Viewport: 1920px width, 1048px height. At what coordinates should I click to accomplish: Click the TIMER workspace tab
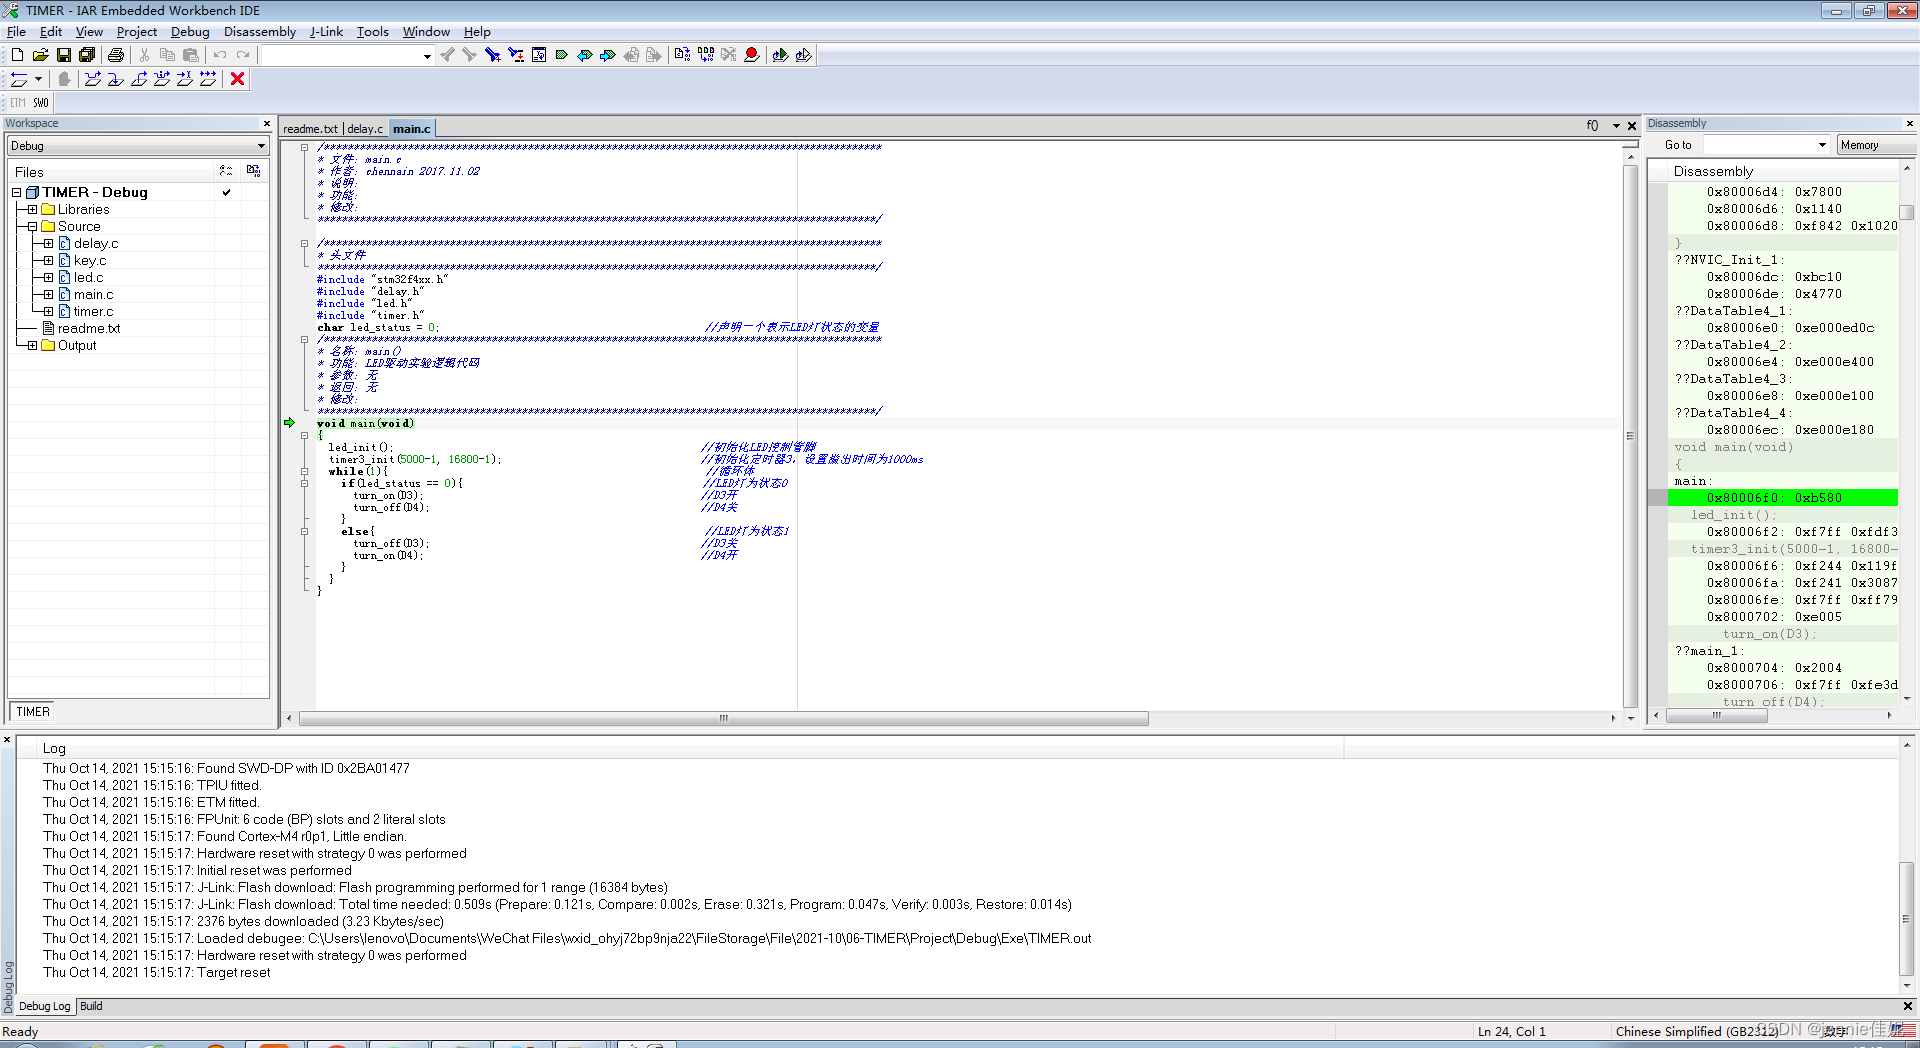point(33,712)
